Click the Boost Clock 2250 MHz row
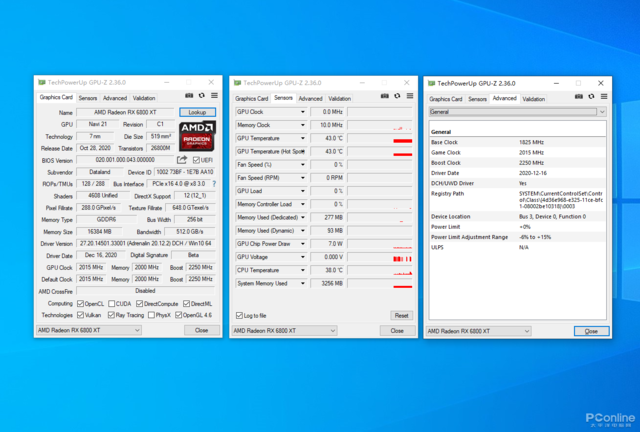Viewport: 640px width, 432px height. click(x=518, y=163)
